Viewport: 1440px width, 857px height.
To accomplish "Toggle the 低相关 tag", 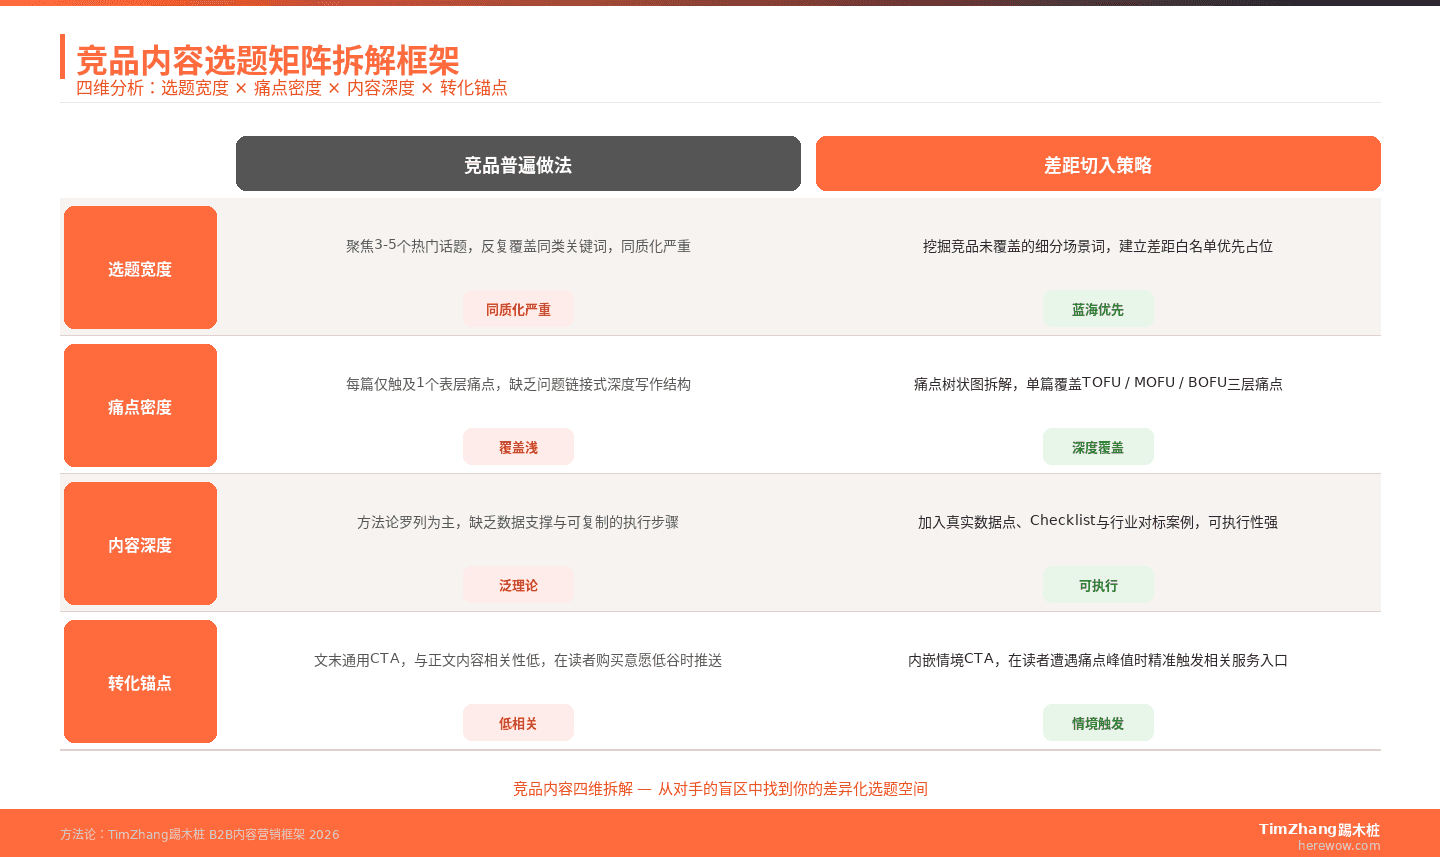I will [x=518, y=722].
